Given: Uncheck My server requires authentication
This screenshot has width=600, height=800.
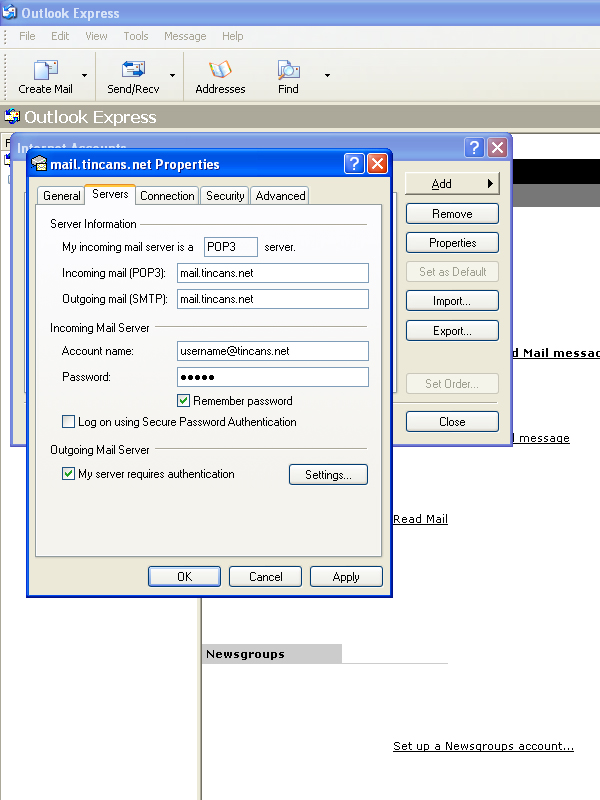Looking at the screenshot, I should click(68, 473).
